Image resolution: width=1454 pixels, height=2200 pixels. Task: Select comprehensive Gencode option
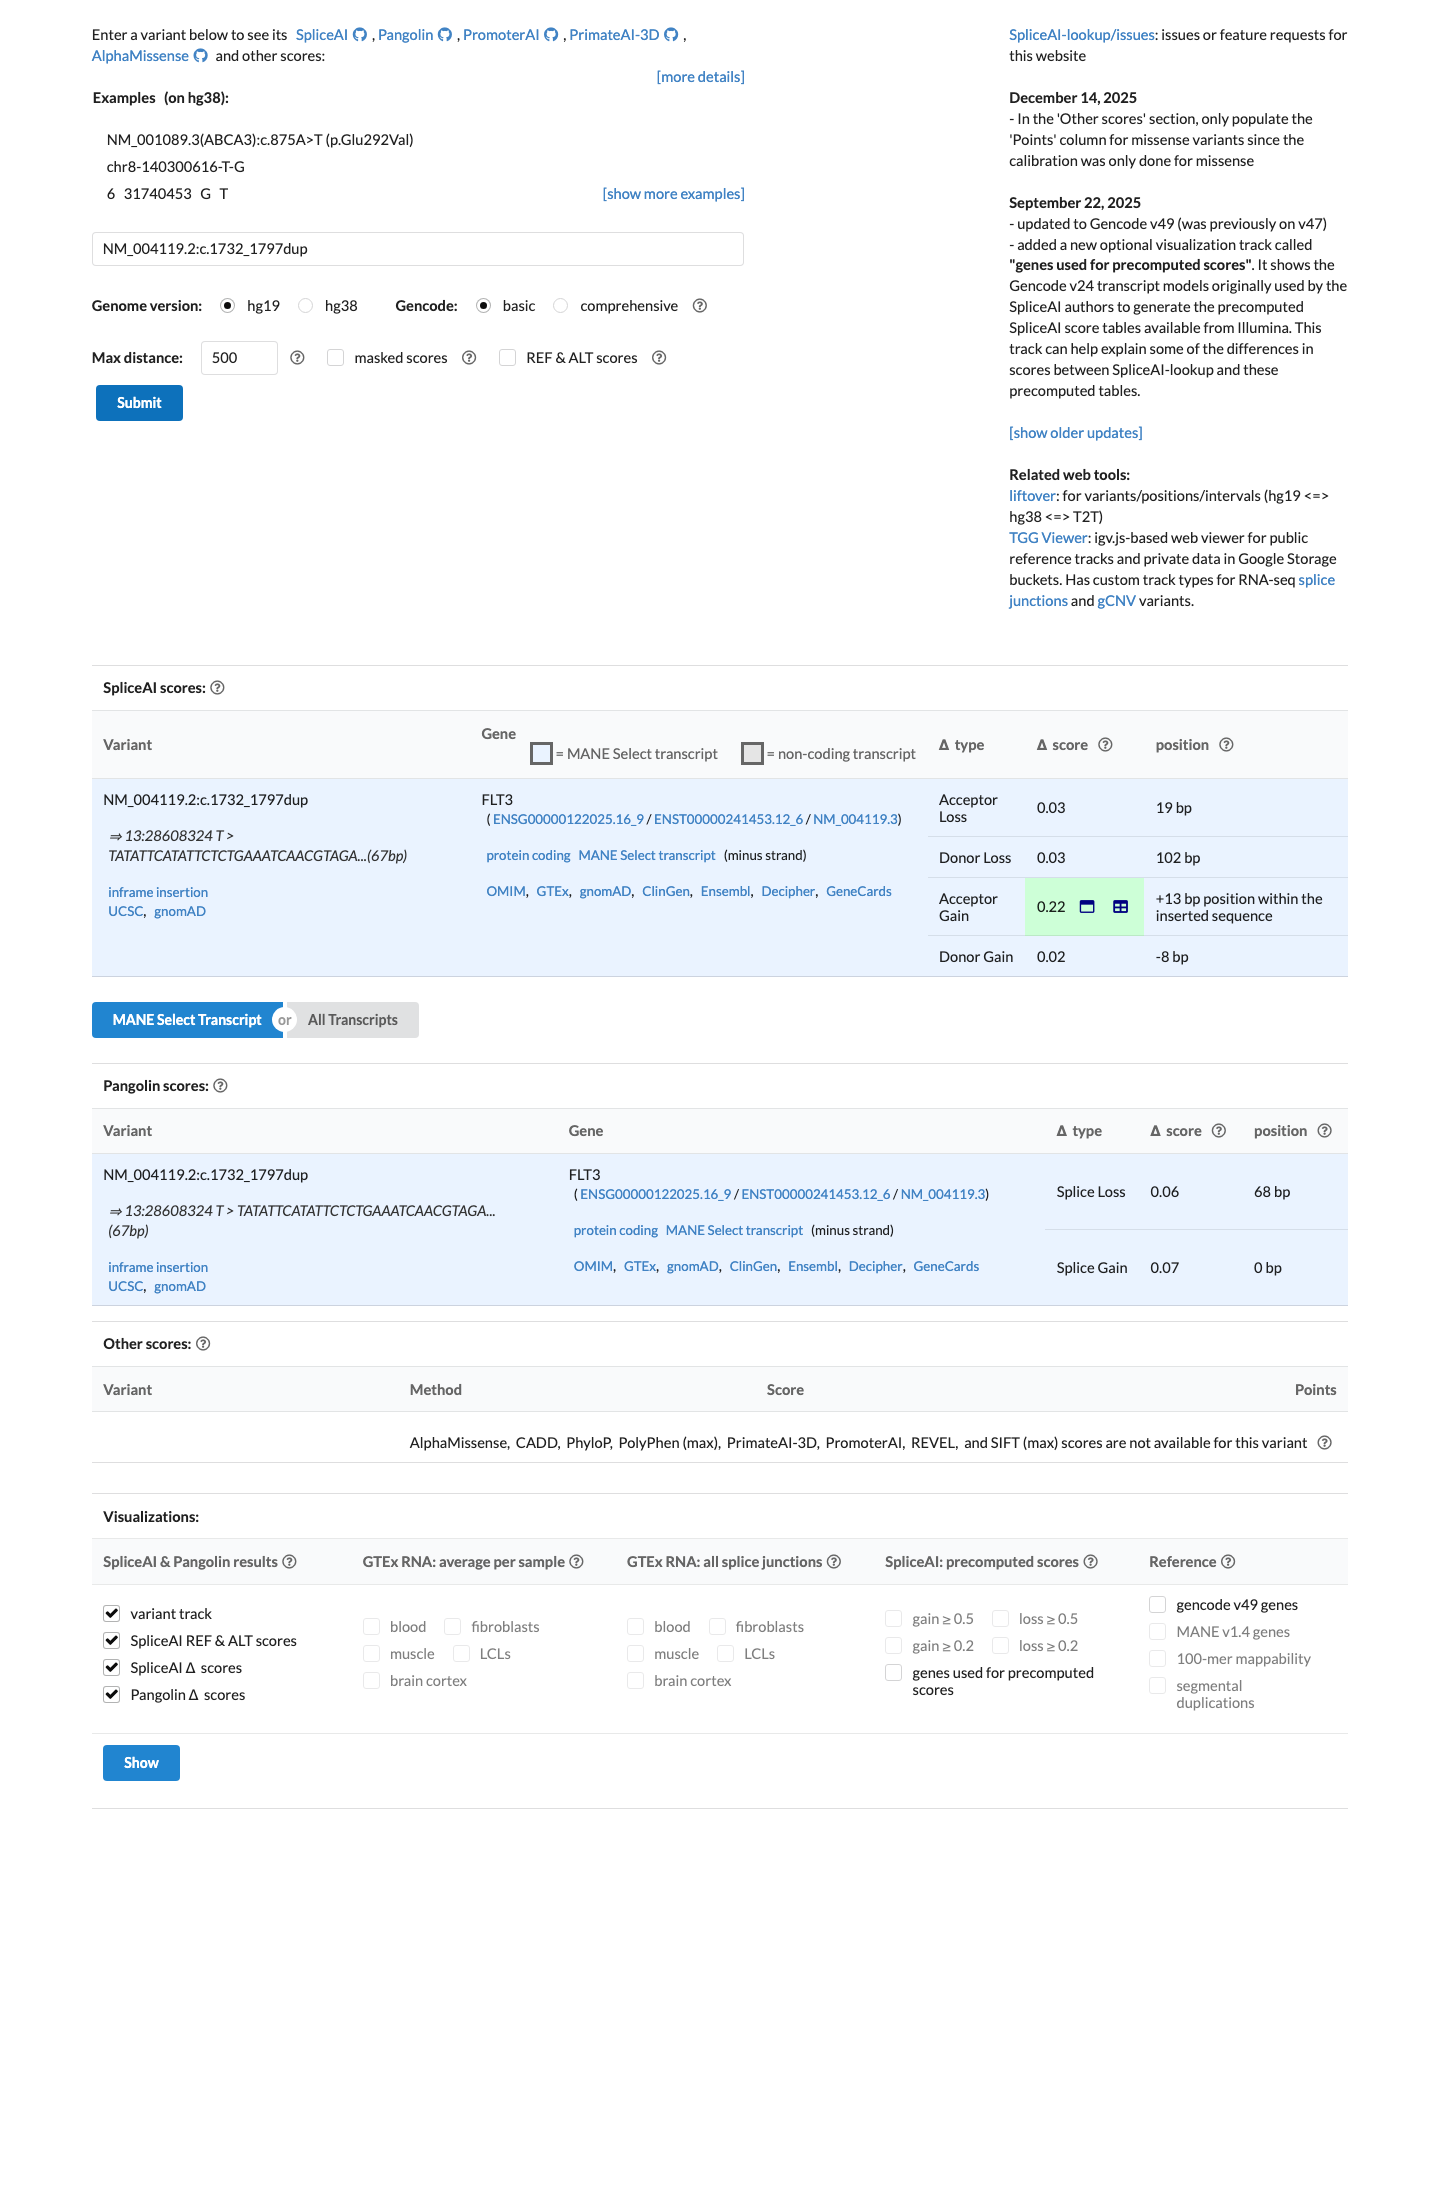point(561,306)
